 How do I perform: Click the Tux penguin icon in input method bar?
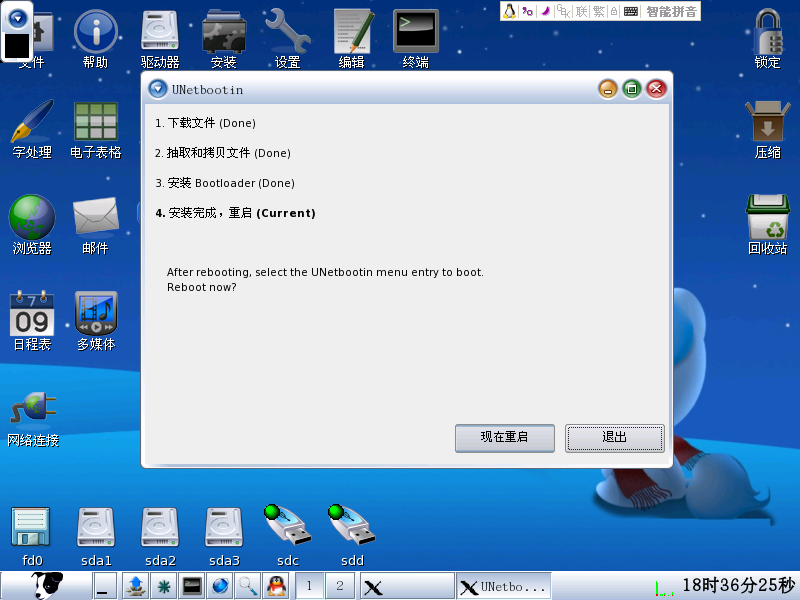(509, 11)
